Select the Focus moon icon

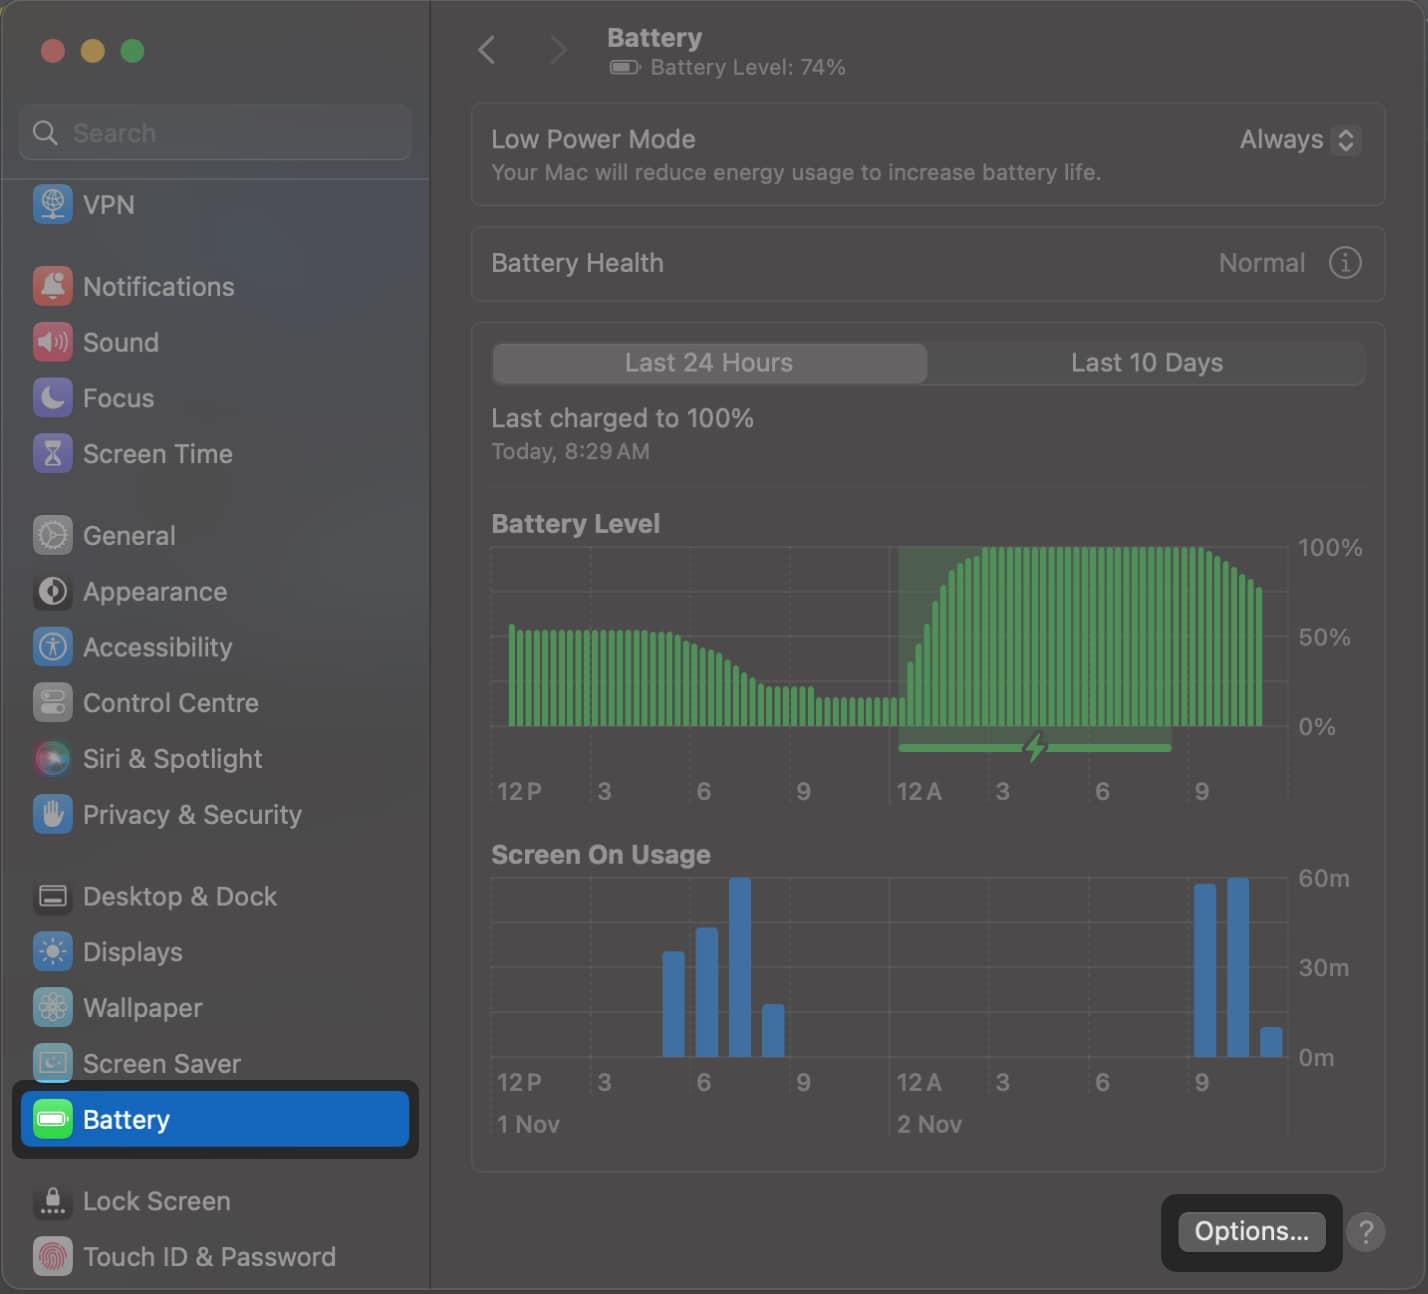[x=53, y=398]
